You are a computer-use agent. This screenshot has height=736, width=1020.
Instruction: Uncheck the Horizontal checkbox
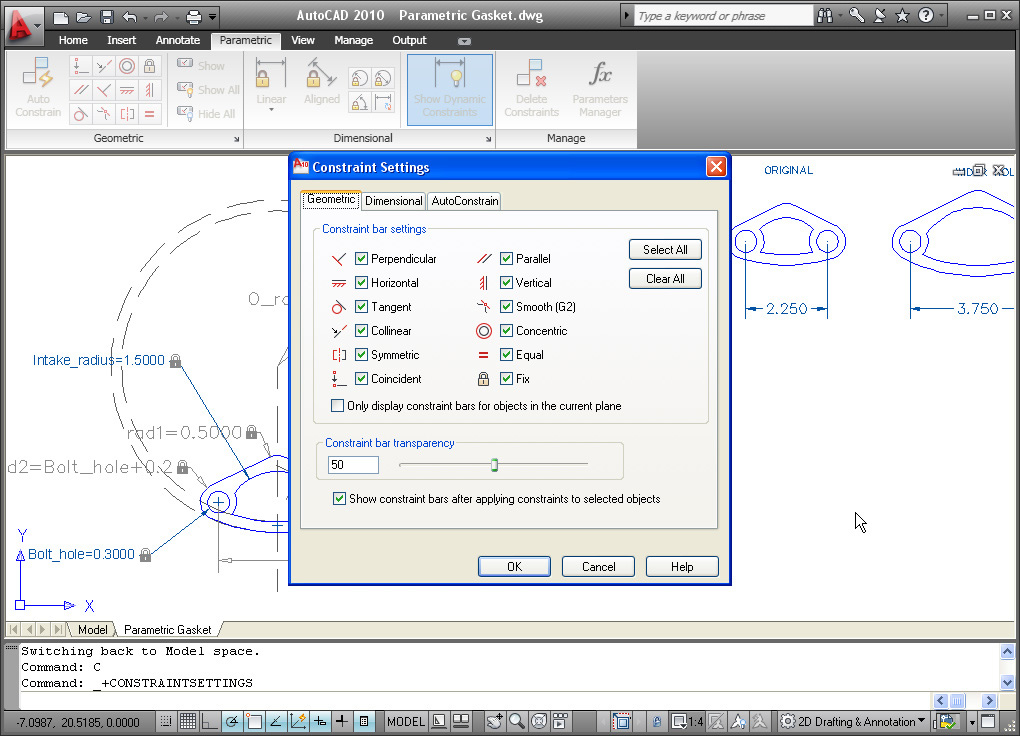tap(362, 282)
